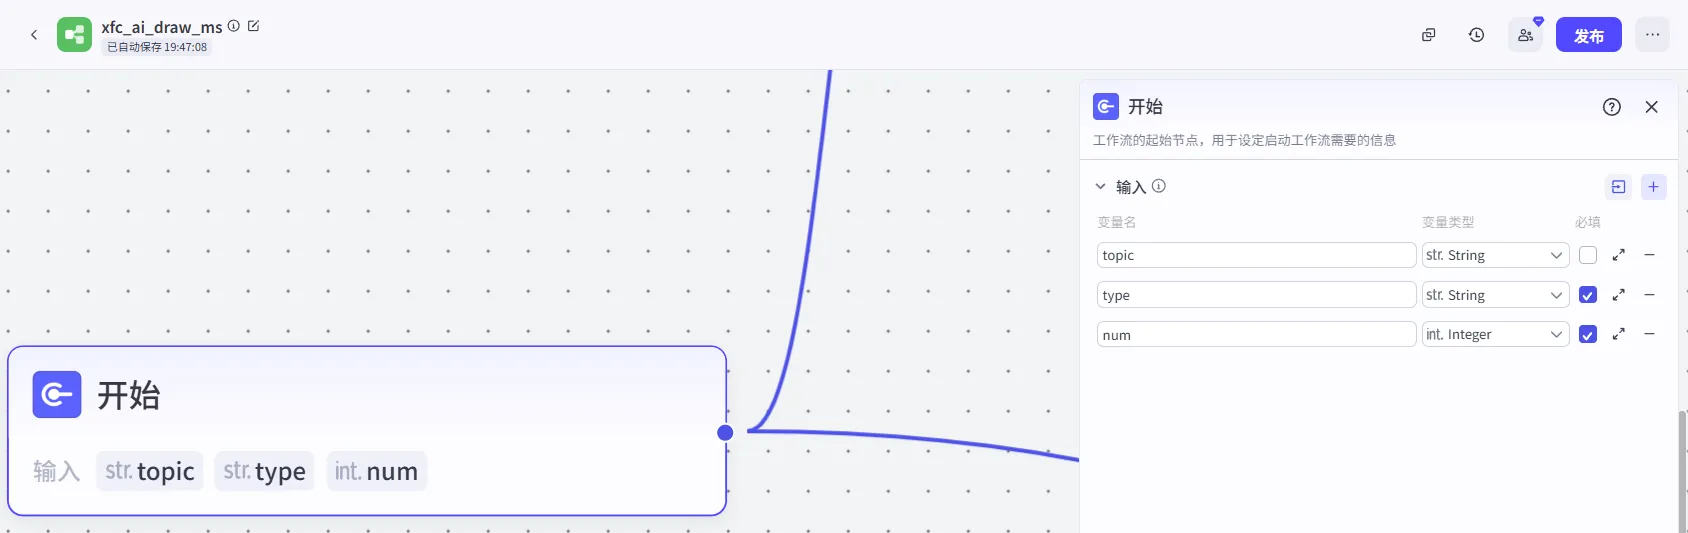Click the type variable name field
The width and height of the screenshot is (1688, 533).
point(1255,295)
